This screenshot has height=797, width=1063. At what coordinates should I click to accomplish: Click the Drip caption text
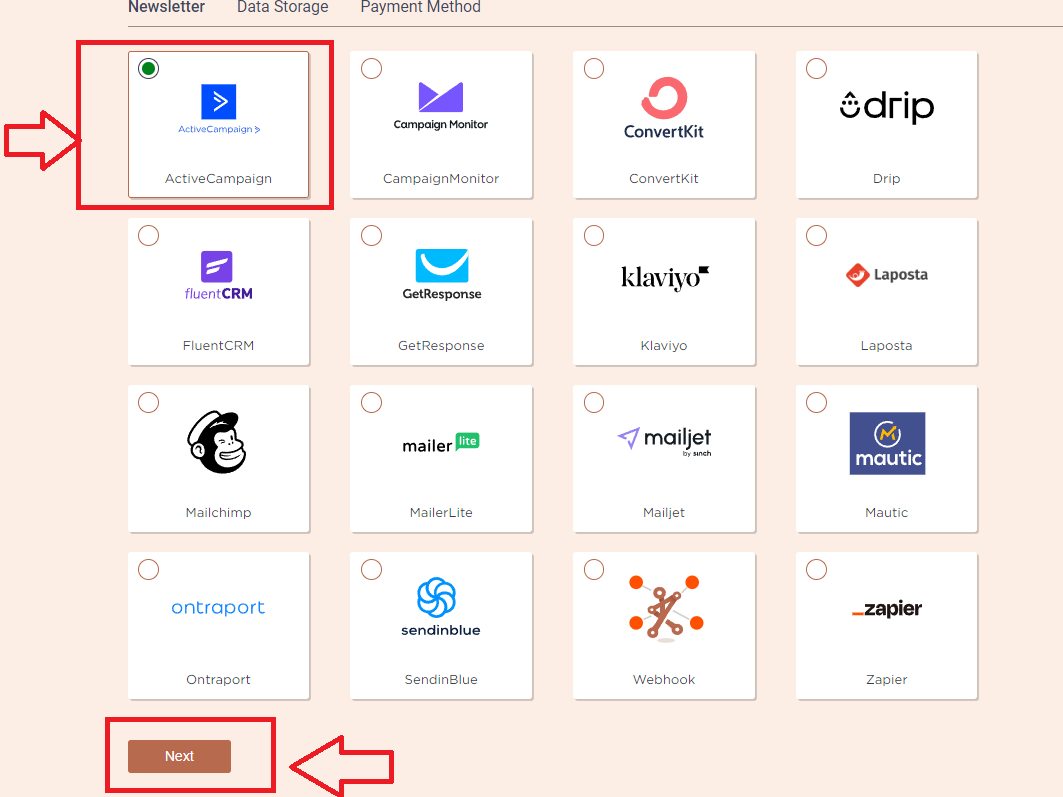(x=887, y=178)
